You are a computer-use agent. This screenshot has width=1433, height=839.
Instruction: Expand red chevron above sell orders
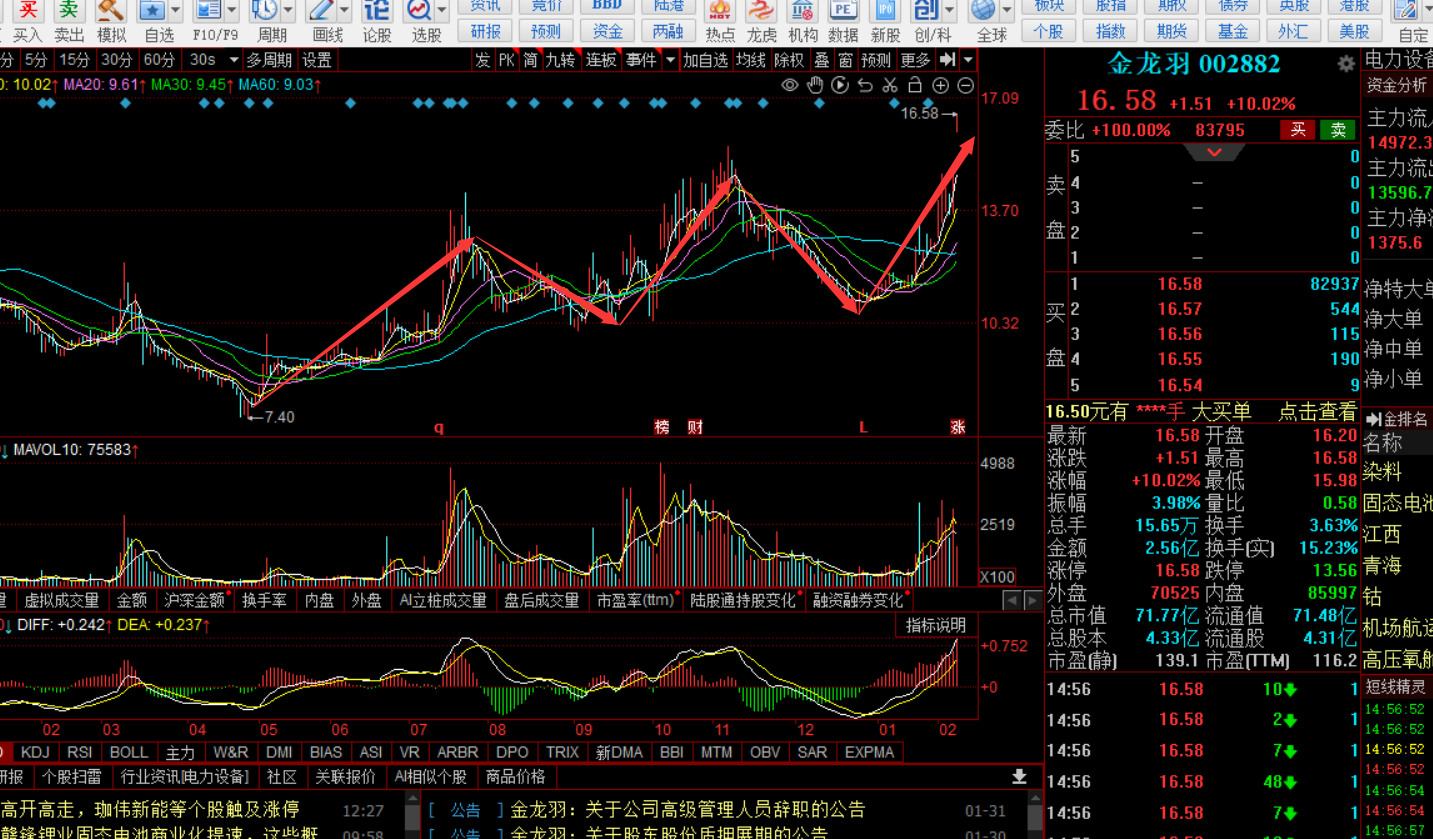1214,153
